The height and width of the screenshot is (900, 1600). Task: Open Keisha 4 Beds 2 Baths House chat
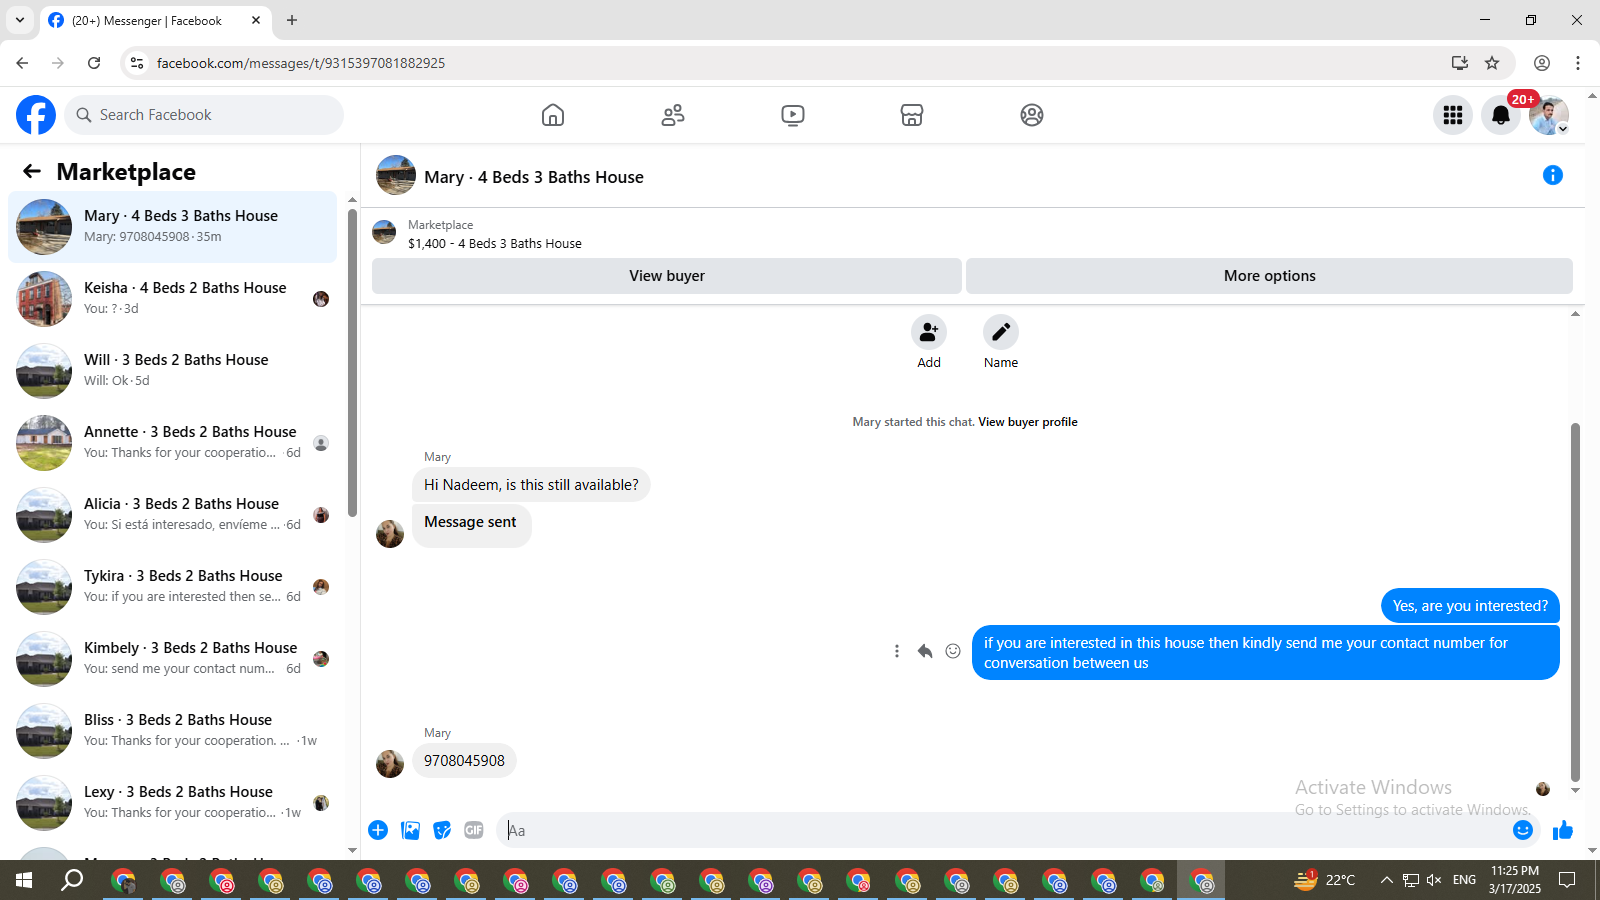[172, 299]
